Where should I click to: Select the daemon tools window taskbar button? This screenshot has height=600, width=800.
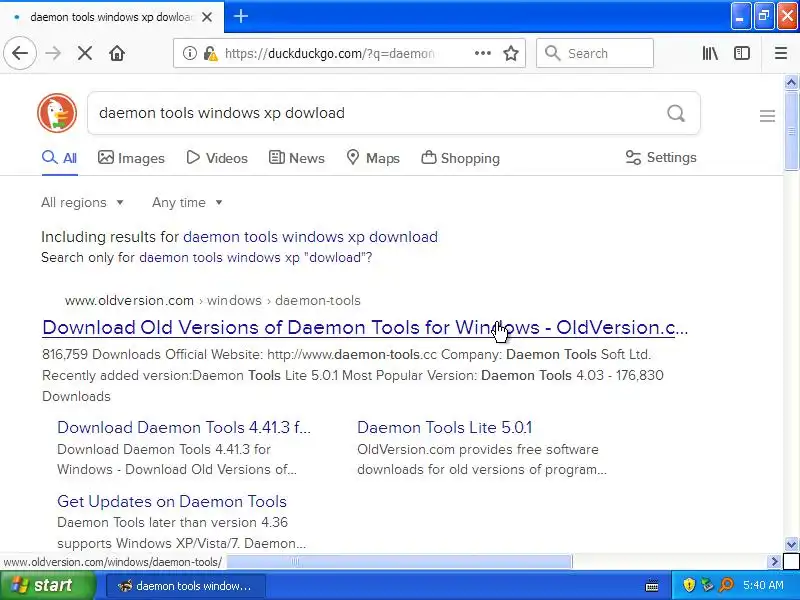[x=186, y=586]
